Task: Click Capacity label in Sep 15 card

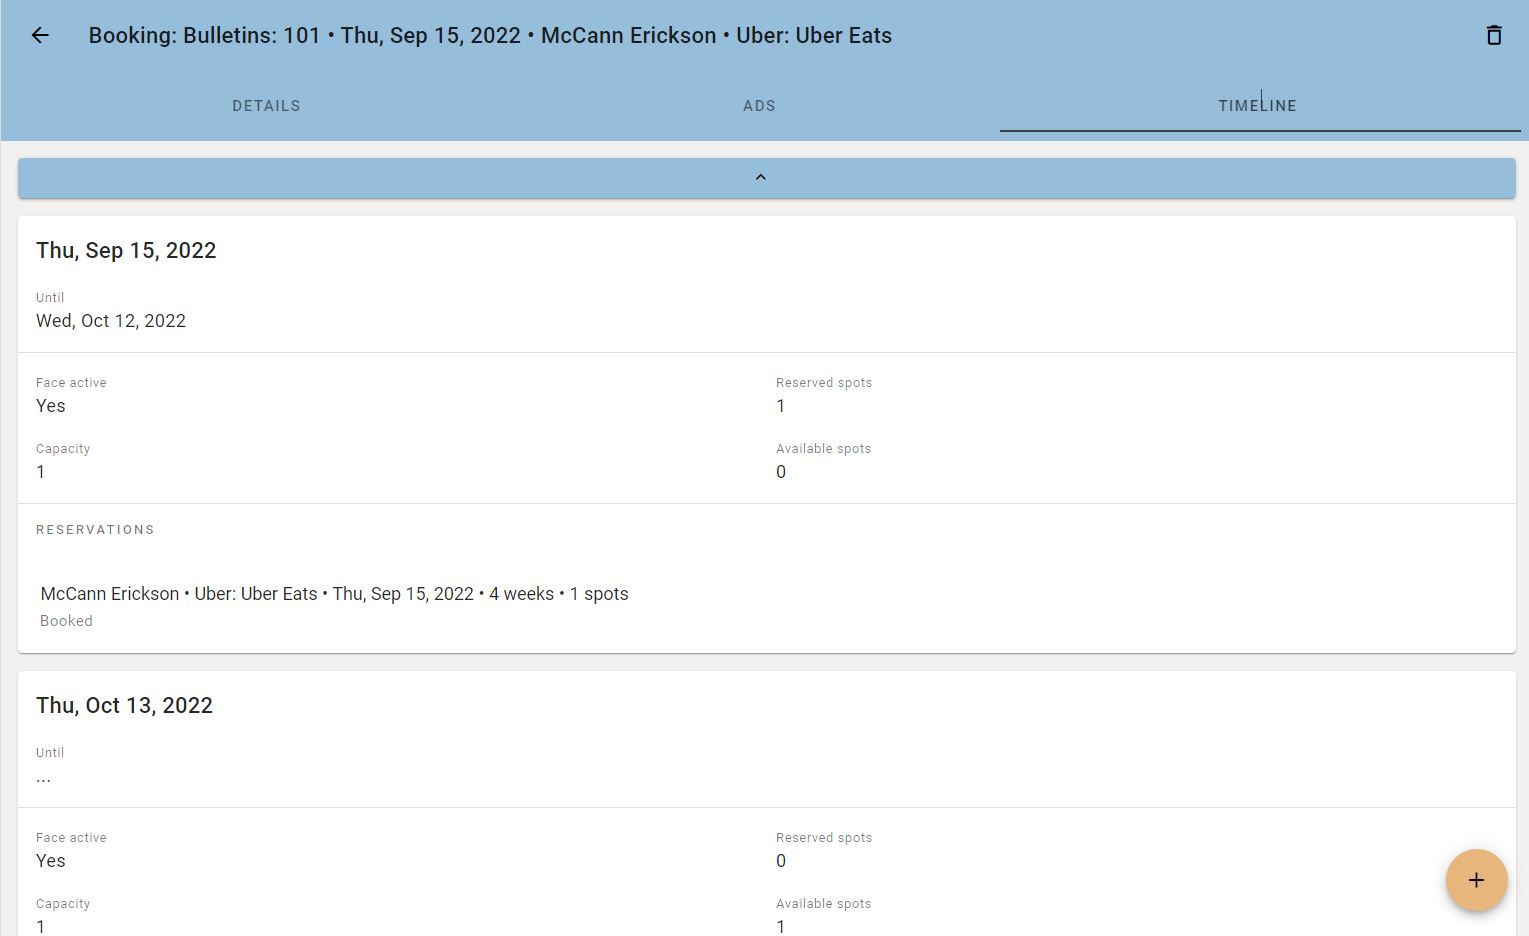Action: [x=63, y=449]
